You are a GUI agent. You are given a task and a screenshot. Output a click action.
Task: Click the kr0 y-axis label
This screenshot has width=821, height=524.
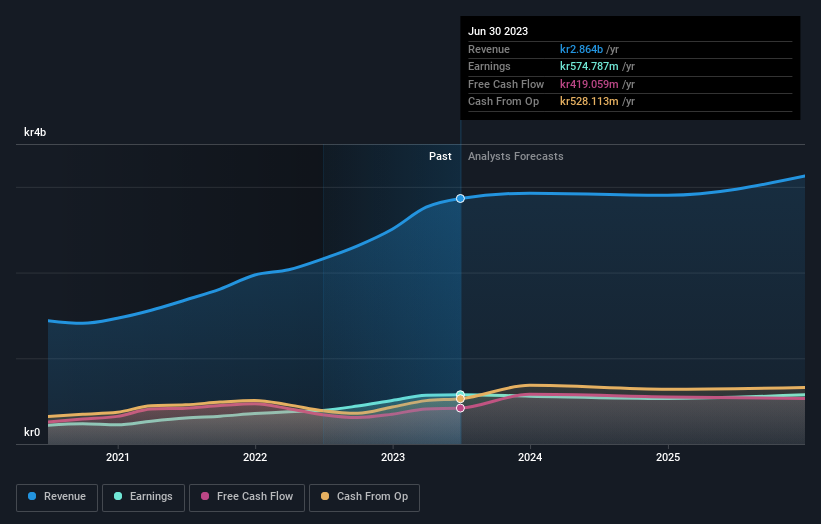coord(32,432)
